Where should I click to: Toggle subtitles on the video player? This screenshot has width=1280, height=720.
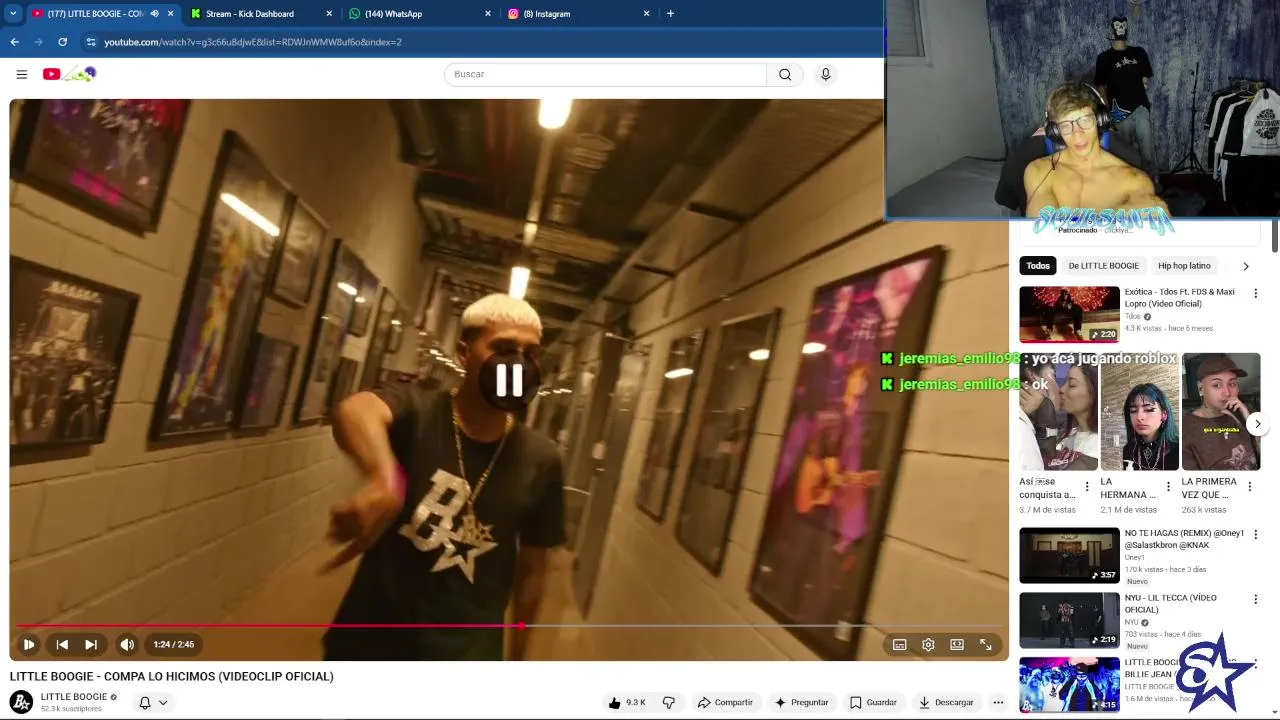tap(899, 645)
